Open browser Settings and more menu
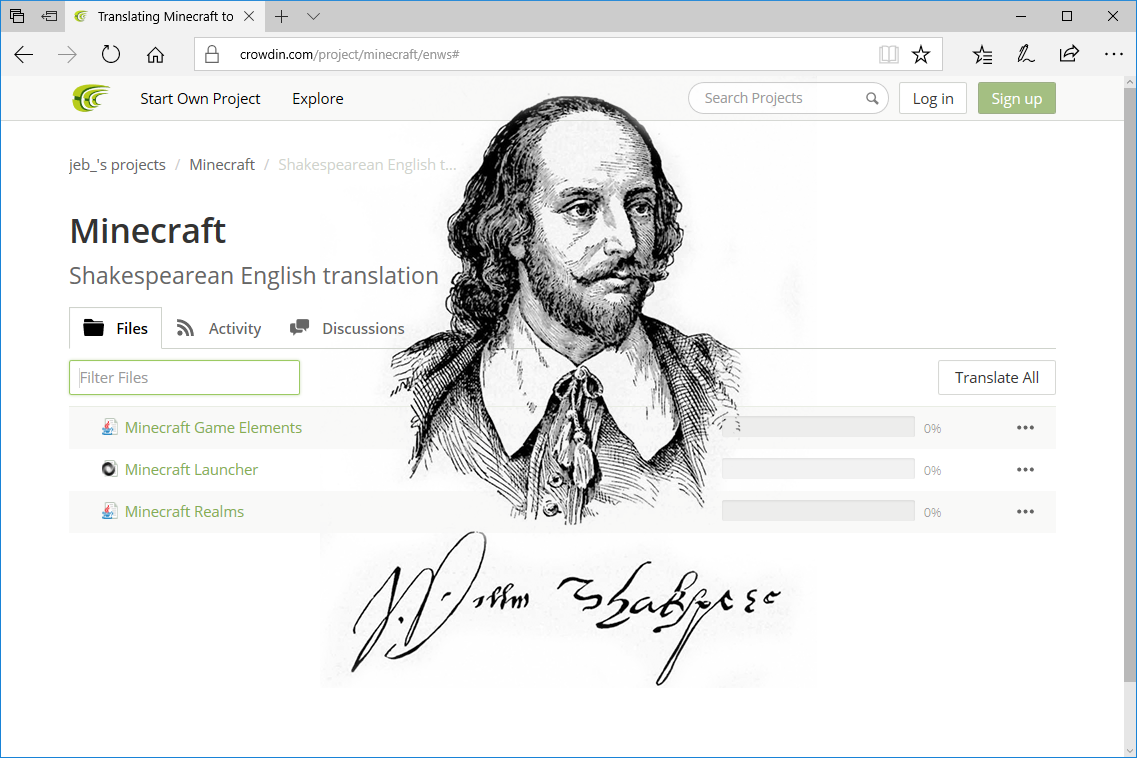 [1113, 55]
